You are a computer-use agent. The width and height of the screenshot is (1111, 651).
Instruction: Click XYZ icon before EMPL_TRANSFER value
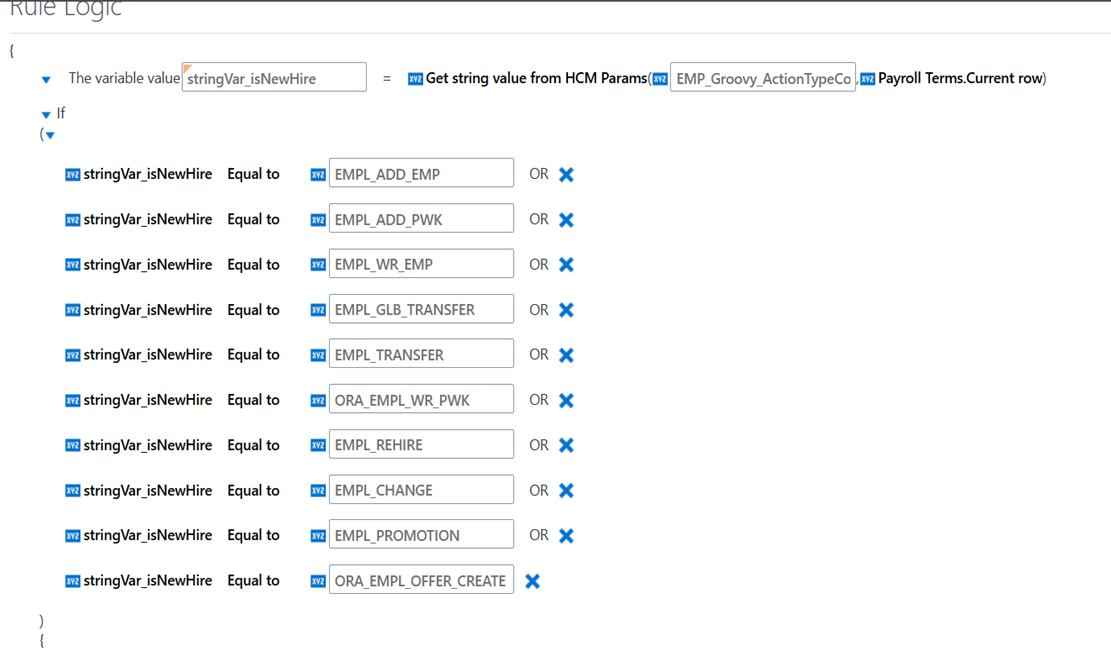point(318,355)
